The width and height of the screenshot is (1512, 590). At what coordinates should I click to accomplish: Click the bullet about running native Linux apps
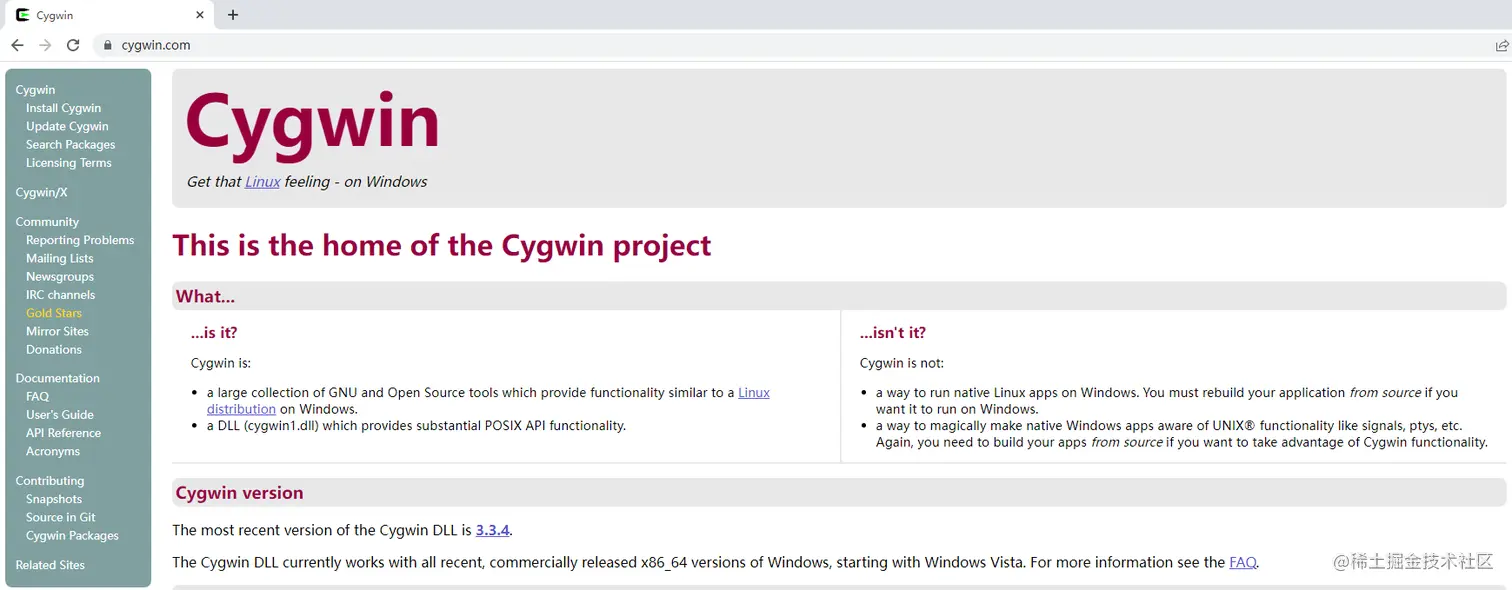point(1166,401)
